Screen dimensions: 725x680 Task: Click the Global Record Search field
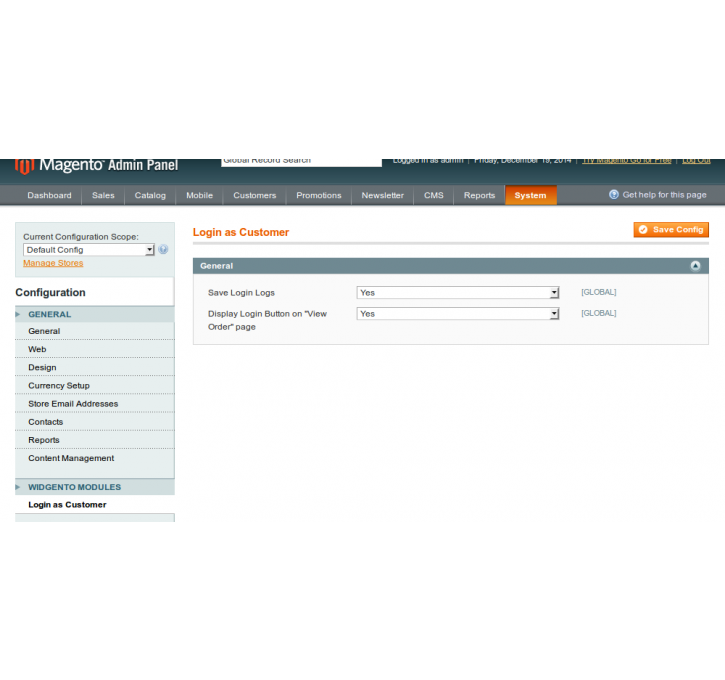pos(301,162)
